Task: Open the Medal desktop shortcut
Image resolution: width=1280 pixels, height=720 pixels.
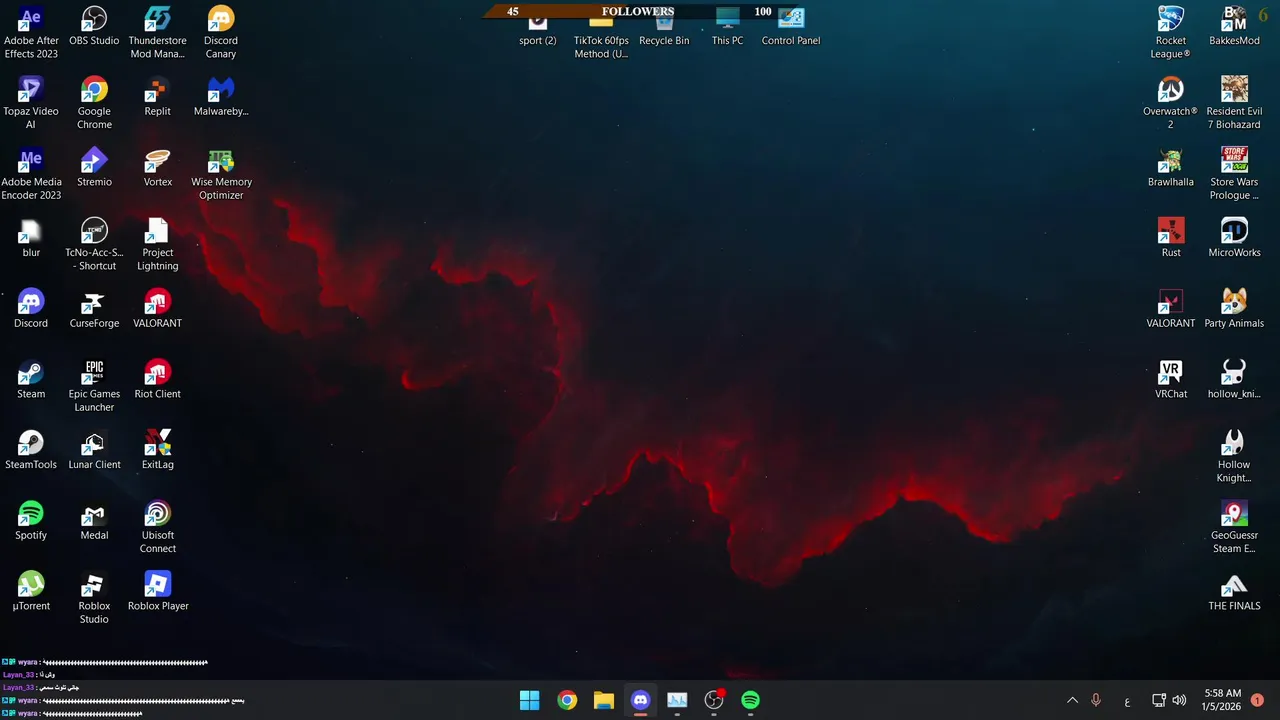Action: 94,520
